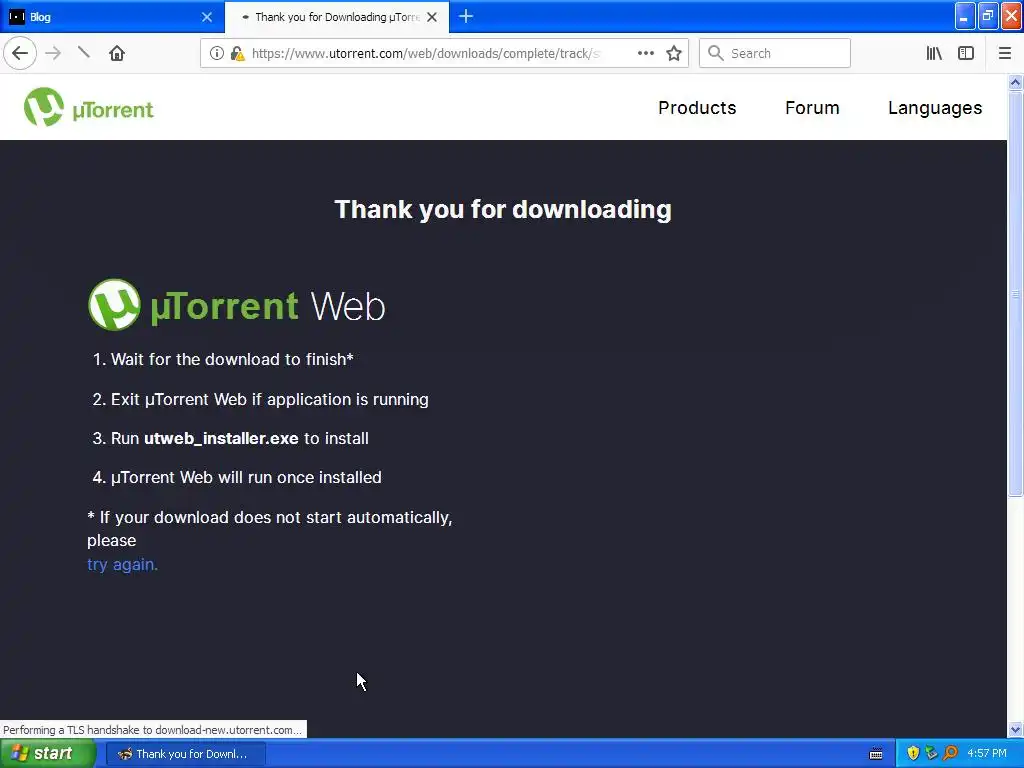
Task: Open the security shield tray icon
Action: coord(913,753)
